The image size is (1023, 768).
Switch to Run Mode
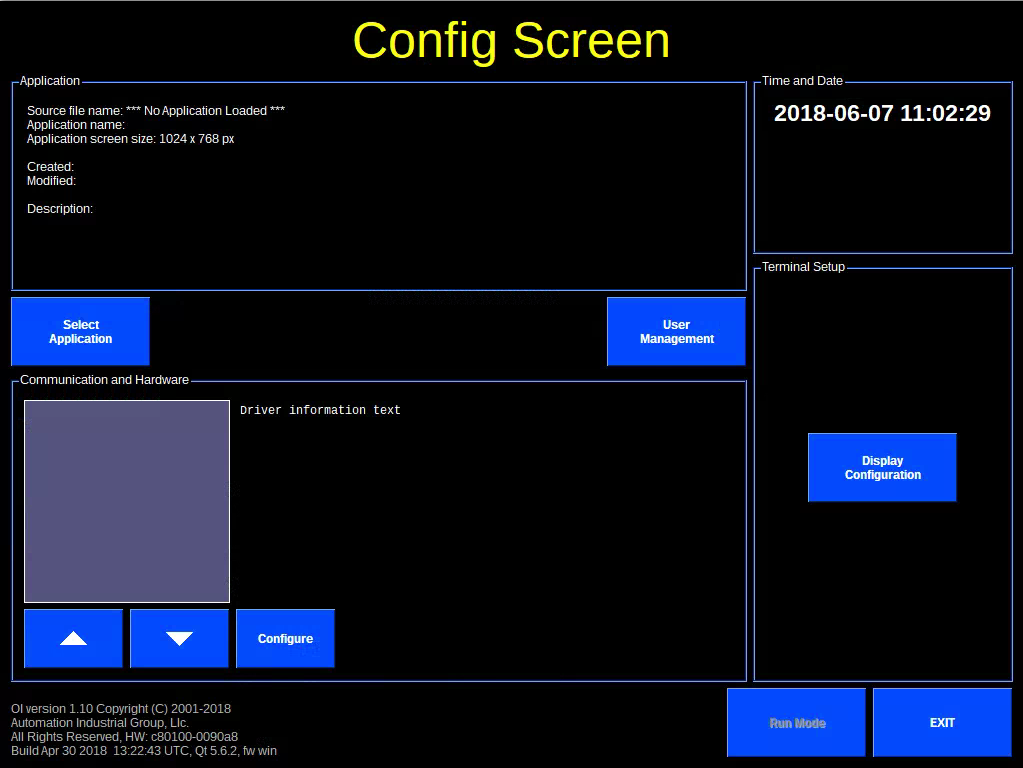796,723
